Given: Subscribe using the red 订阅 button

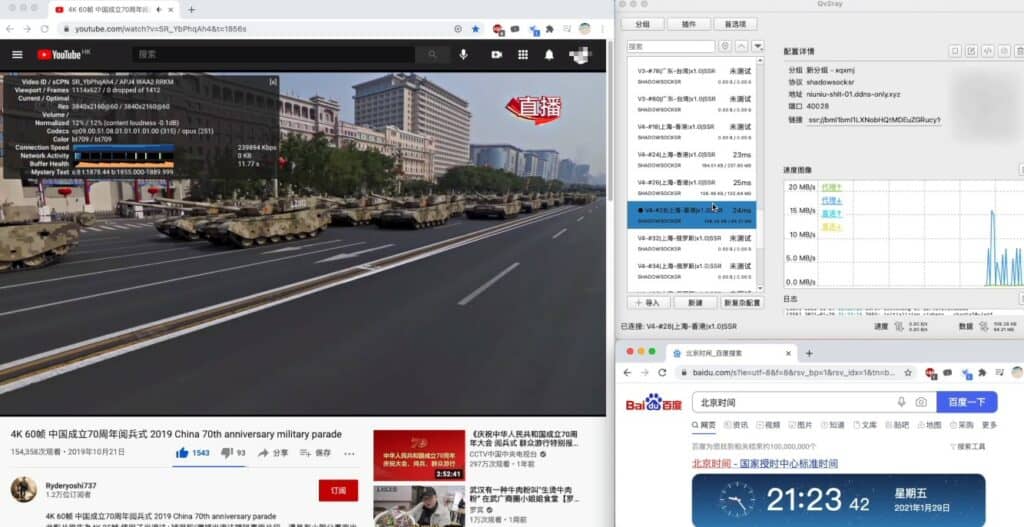Looking at the screenshot, I should (x=338, y=490).
